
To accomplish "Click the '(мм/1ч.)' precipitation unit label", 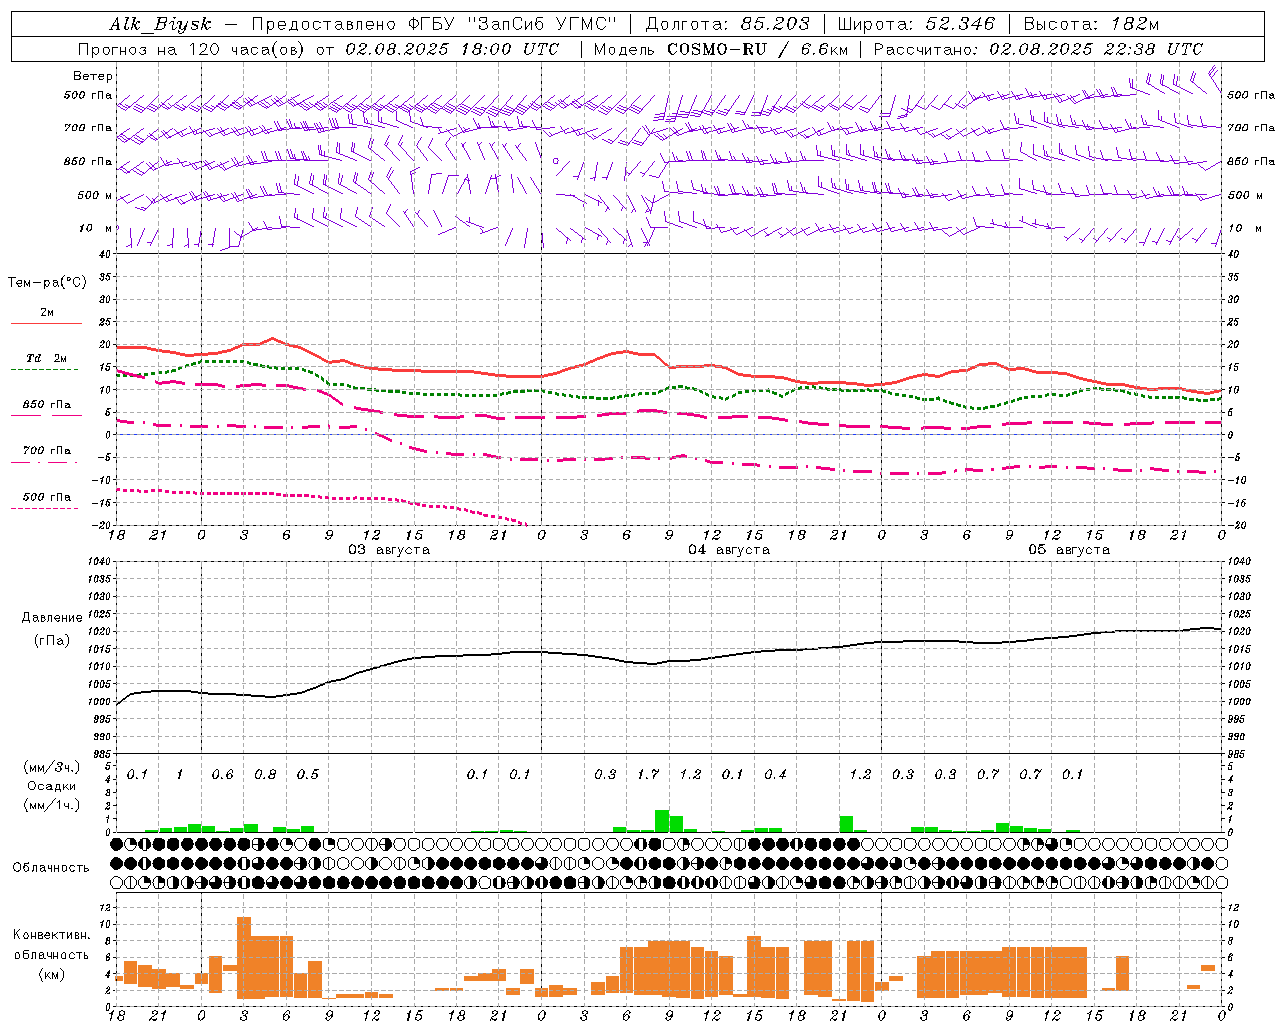I will click(x=52, y=805).
